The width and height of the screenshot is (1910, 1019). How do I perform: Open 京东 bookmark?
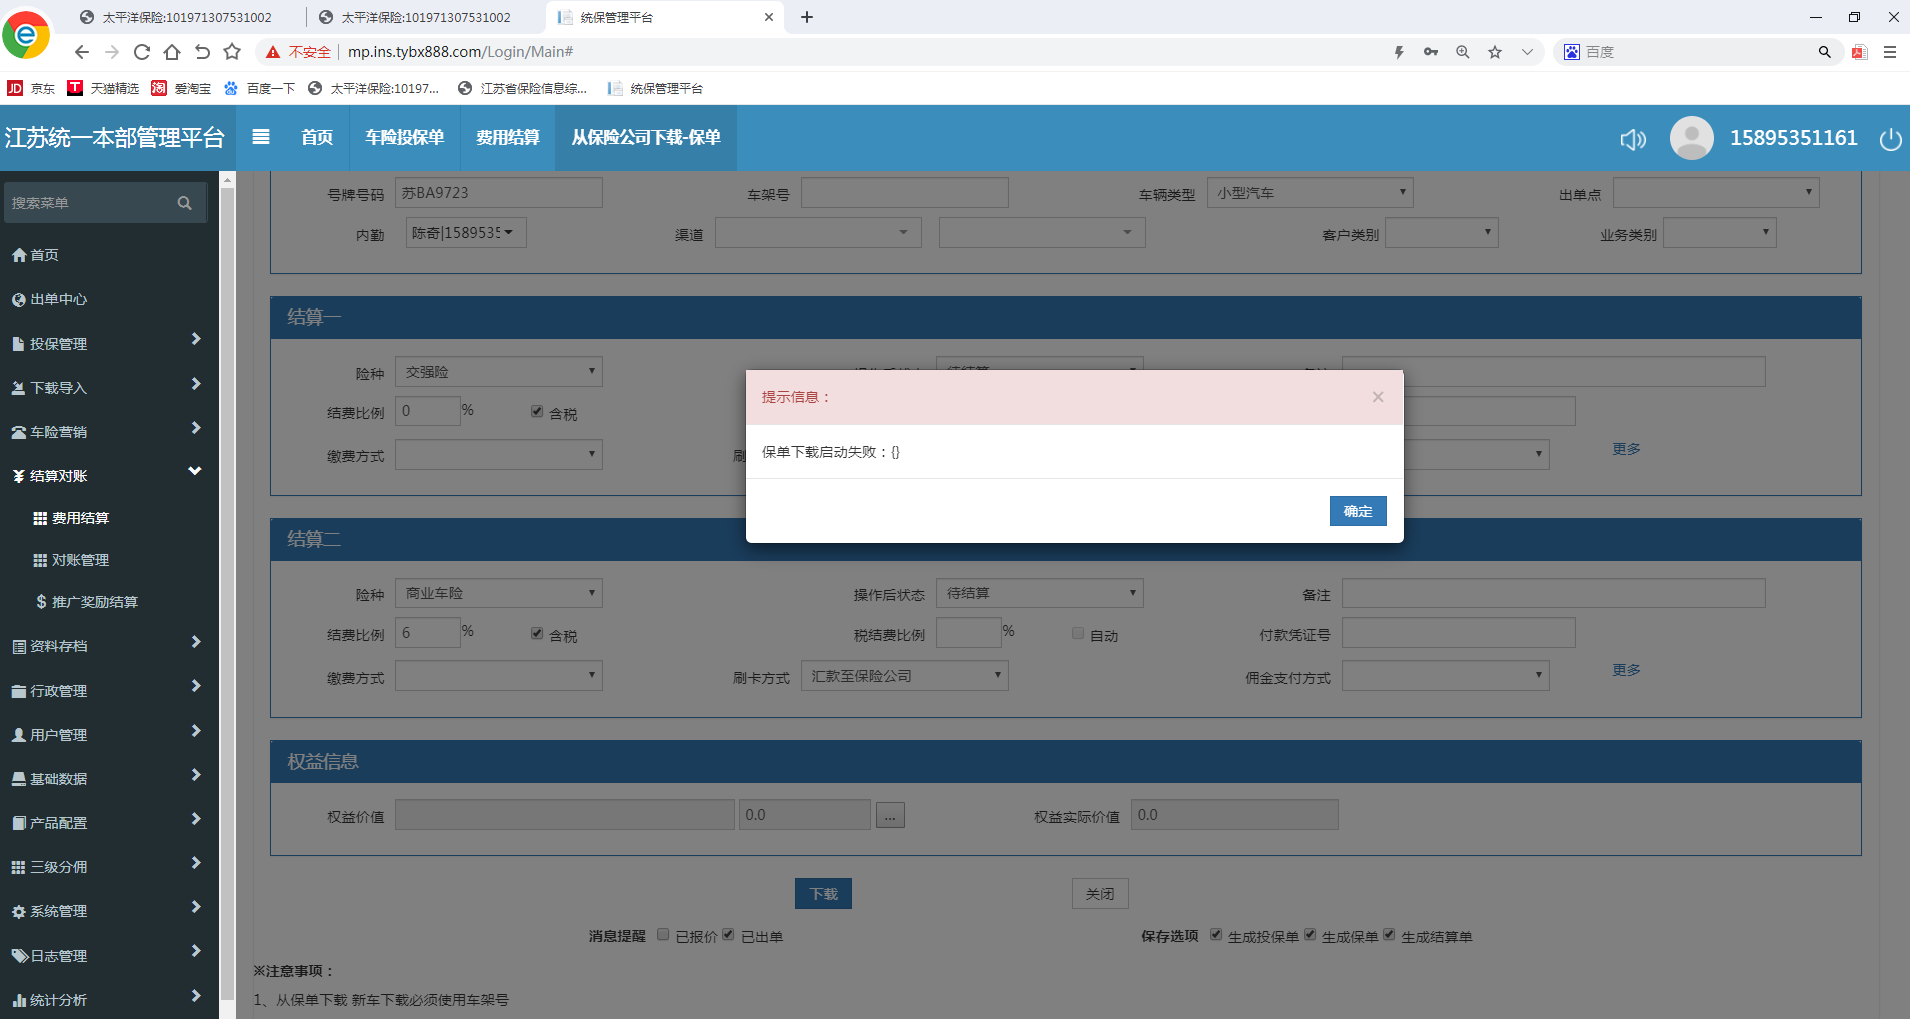click(x=31, y=88)
